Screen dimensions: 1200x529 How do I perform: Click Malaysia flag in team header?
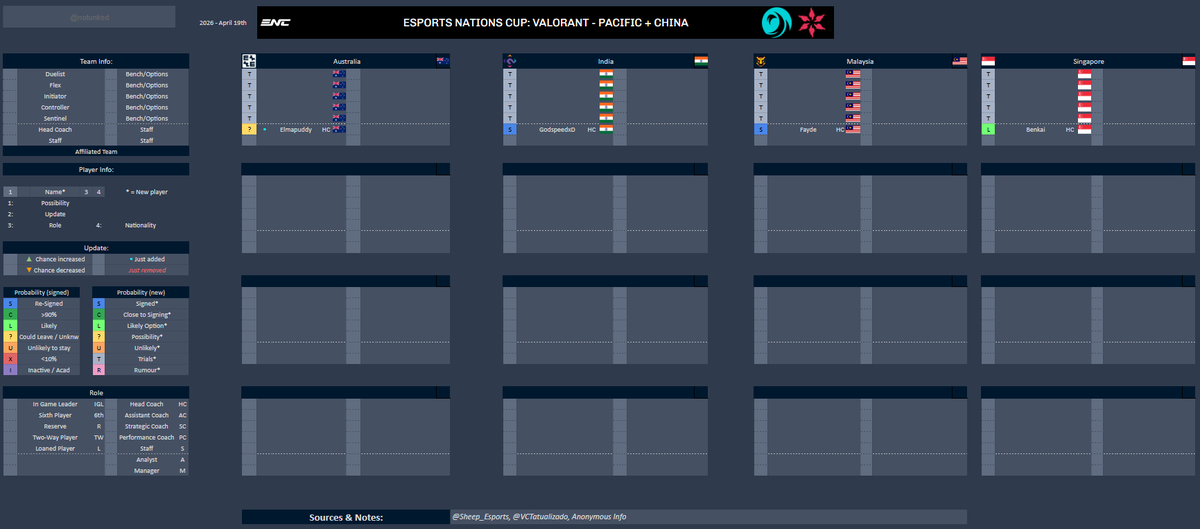click(959, 61)
